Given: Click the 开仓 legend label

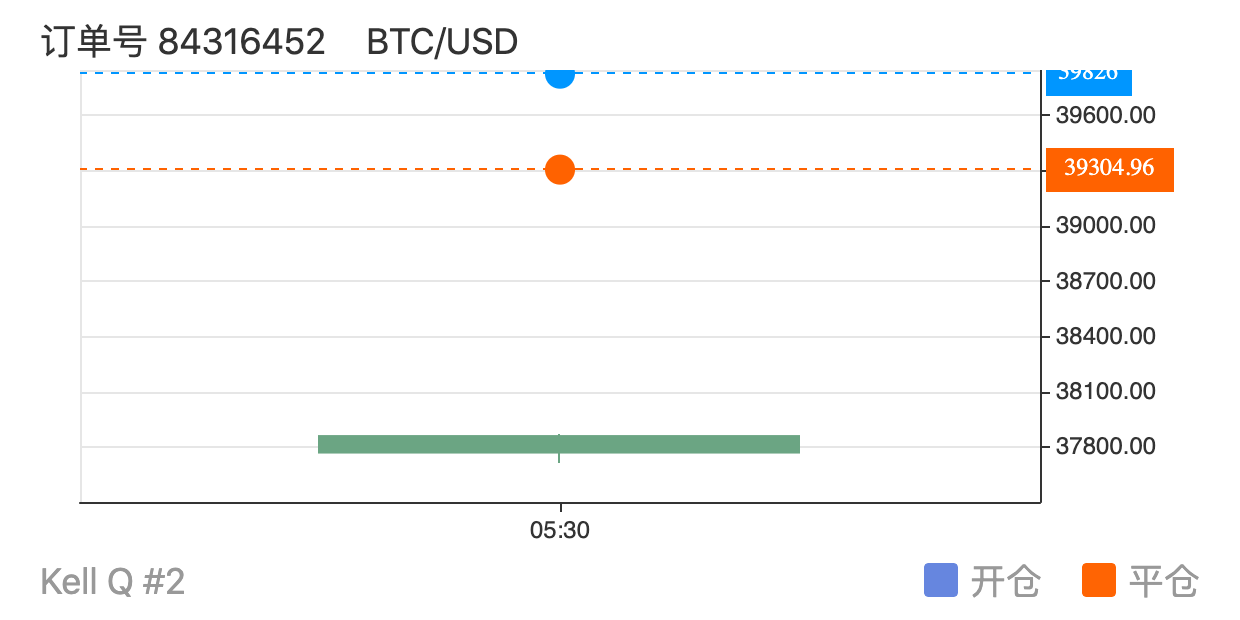Looking at the screenshot, I should [x=1006, y=581].
